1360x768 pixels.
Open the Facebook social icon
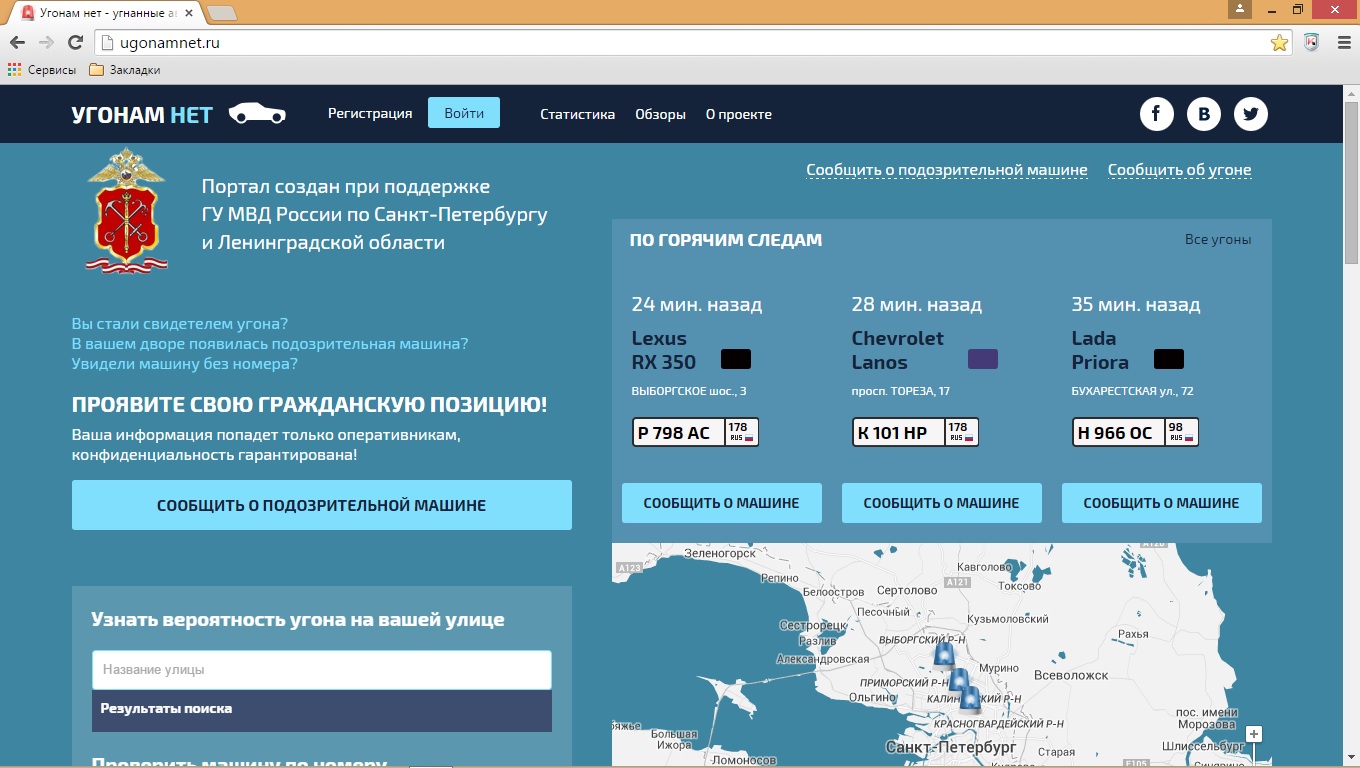click(x=1156, y=114)
